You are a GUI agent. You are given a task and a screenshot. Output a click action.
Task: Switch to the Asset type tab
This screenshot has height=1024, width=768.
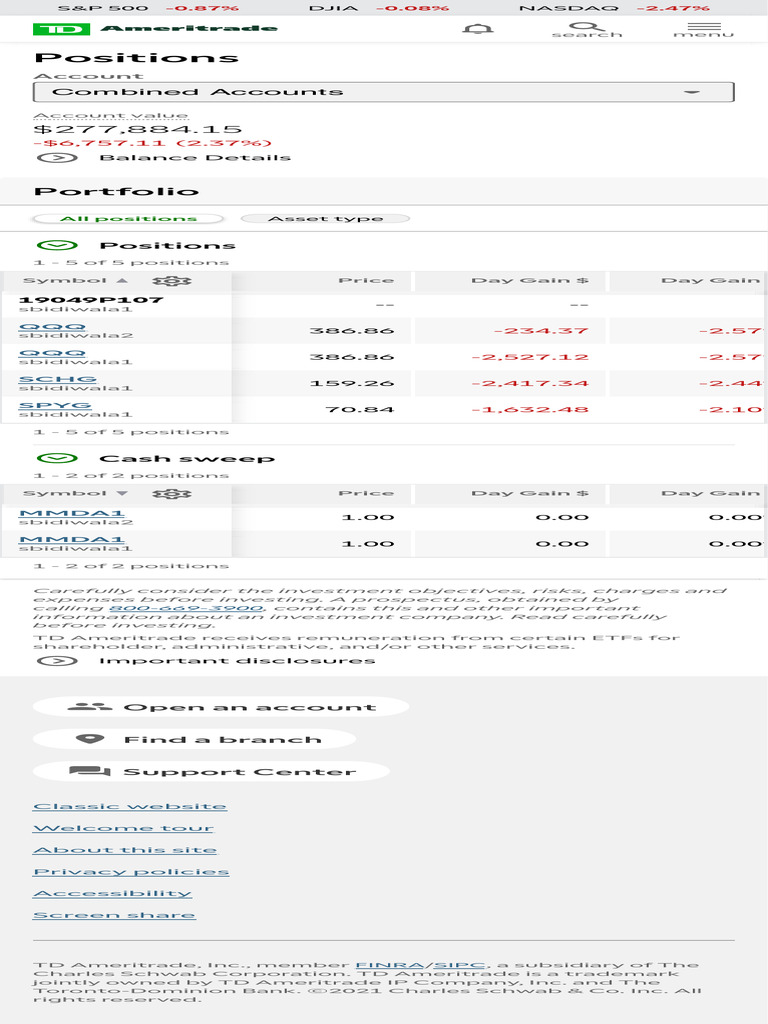click(325, 219)
